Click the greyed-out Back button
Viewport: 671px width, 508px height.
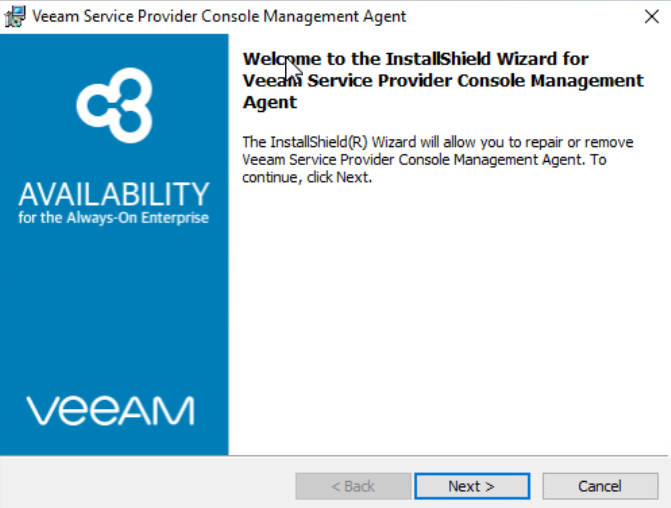point(353,486)
